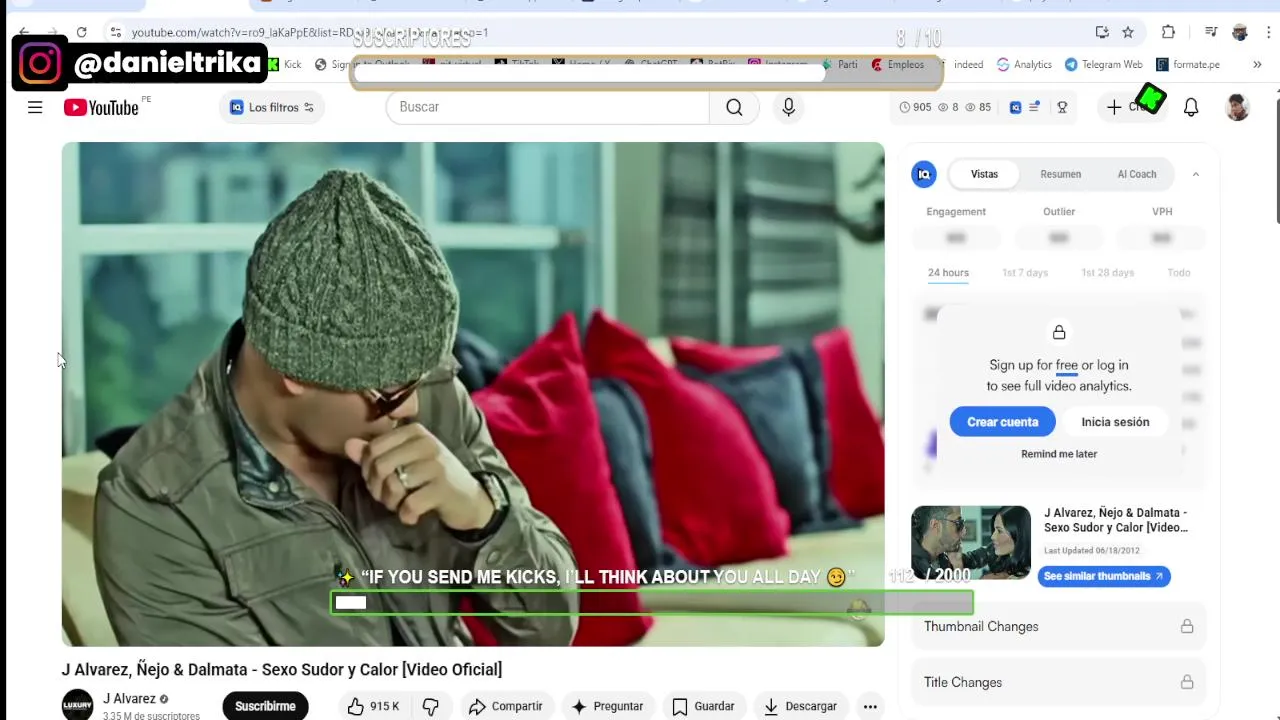1280x720 pixels.
Task: Go to the YouTube home logo
Action: click(101, 107)
